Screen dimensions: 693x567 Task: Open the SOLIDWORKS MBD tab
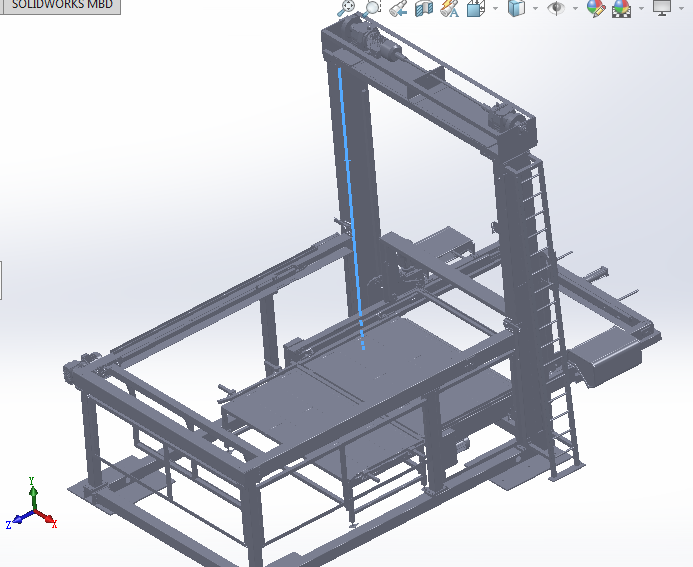pyautogui.click(x=60, y=5)
